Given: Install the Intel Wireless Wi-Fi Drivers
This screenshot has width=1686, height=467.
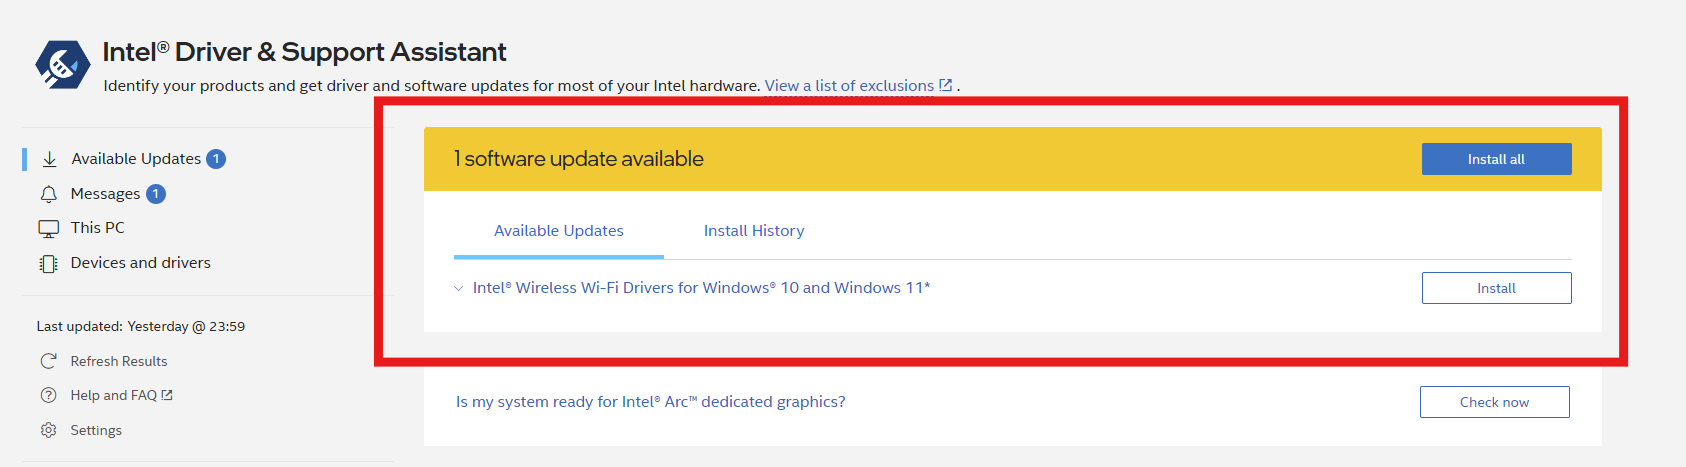Looking at the screenshot, I should (1497, 288).
